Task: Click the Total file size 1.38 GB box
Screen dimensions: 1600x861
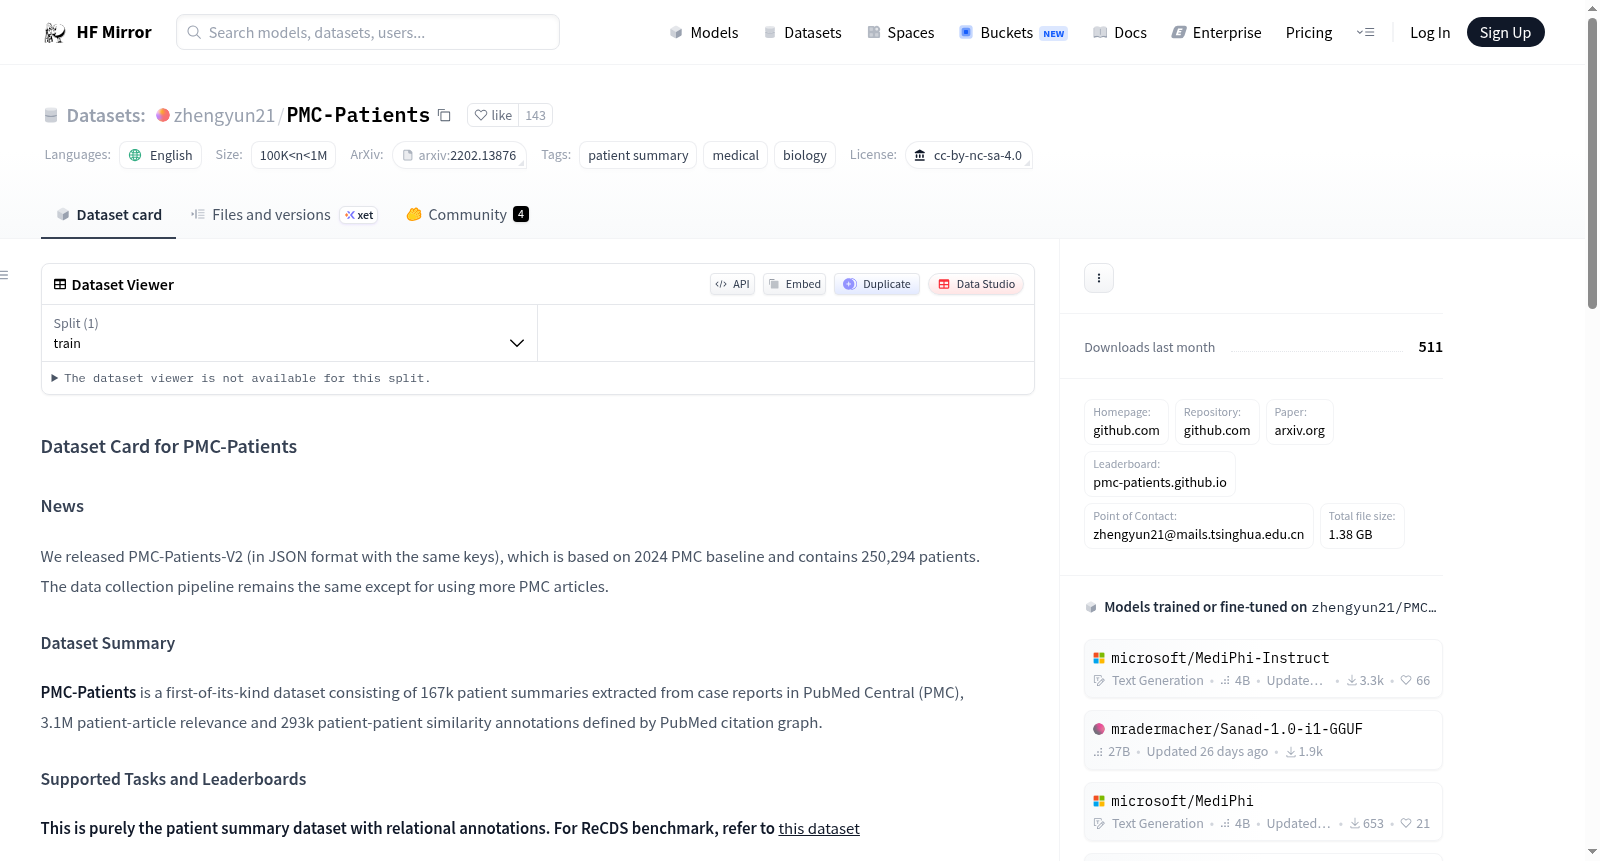Action: [x=1362, y=526]
